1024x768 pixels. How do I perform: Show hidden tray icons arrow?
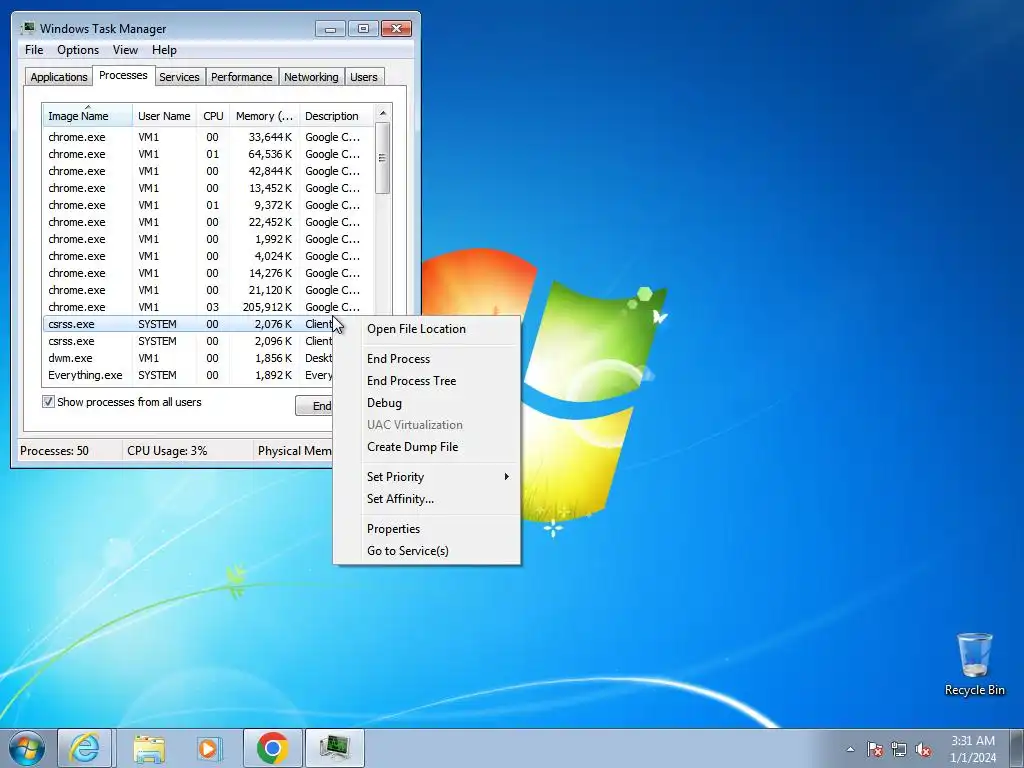850,749
